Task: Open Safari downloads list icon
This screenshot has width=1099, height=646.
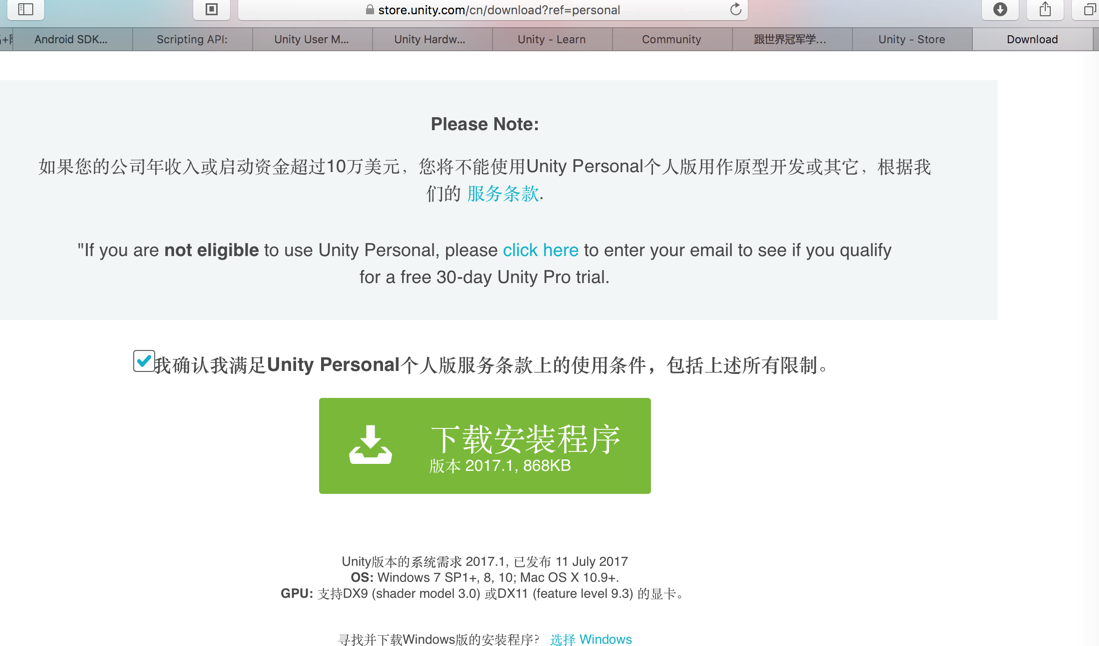Action: coord(1000,9)
